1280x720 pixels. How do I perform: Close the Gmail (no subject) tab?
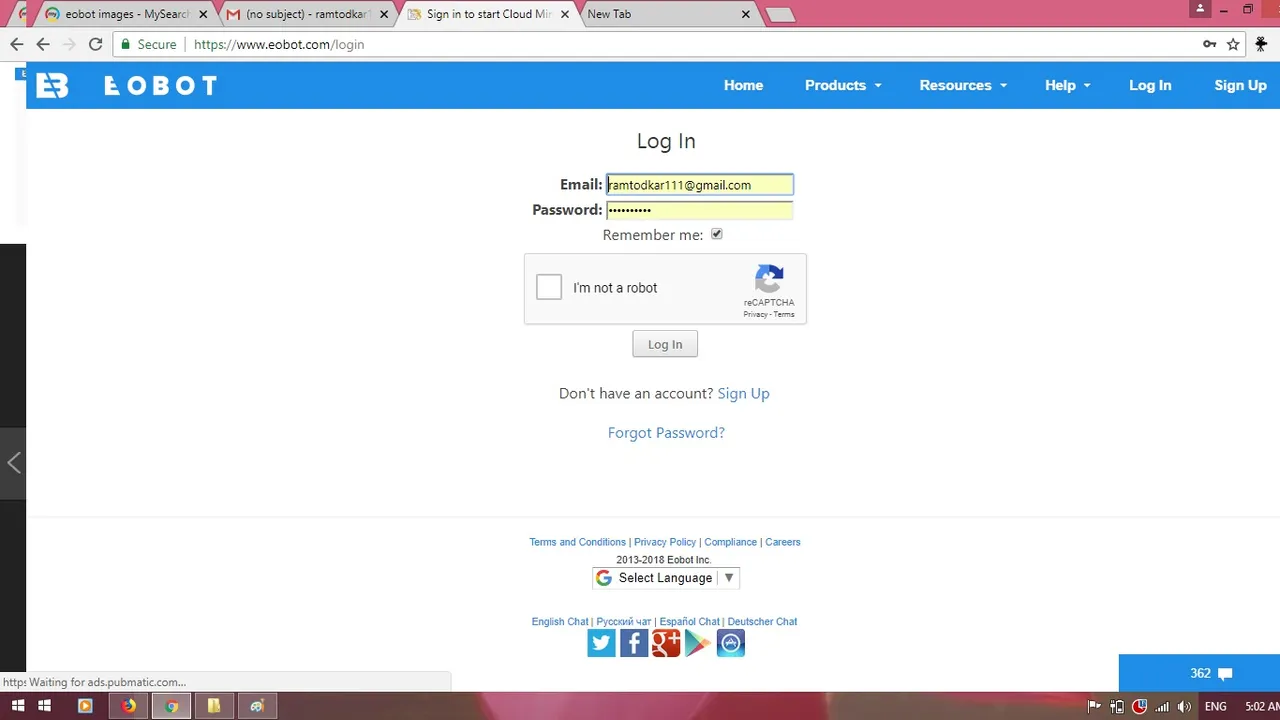[384, 15]
